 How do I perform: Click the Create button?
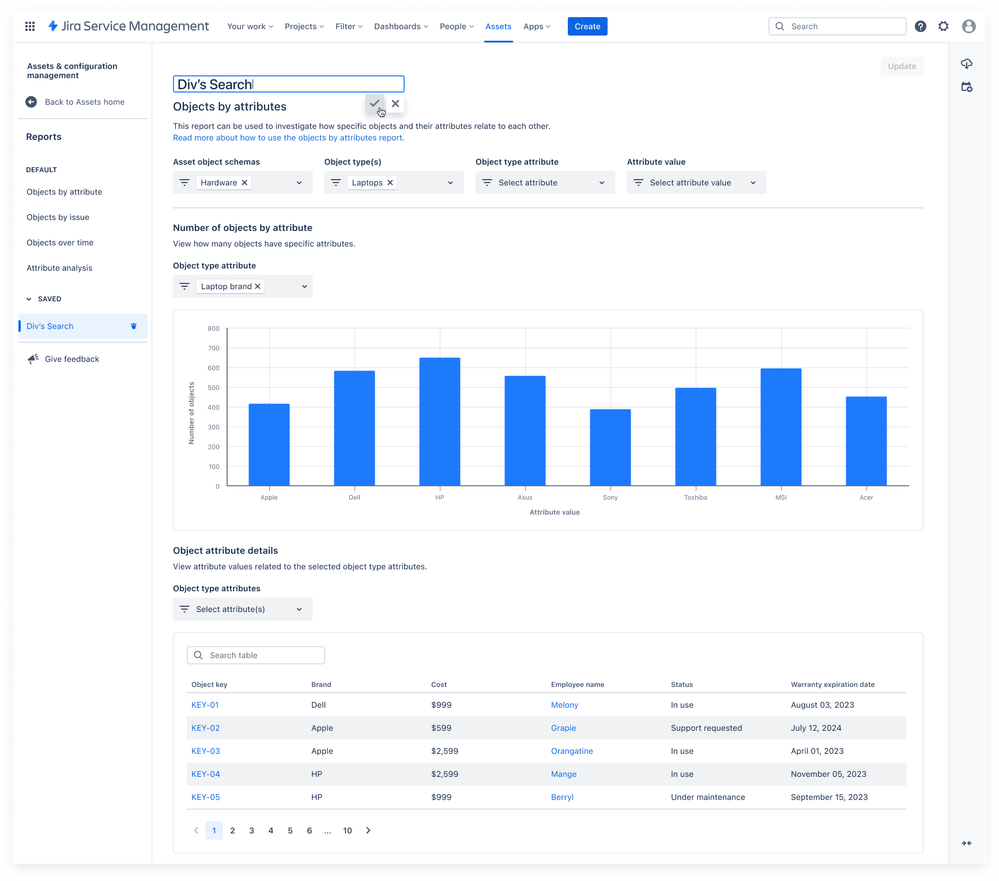(x=587, y=26)
